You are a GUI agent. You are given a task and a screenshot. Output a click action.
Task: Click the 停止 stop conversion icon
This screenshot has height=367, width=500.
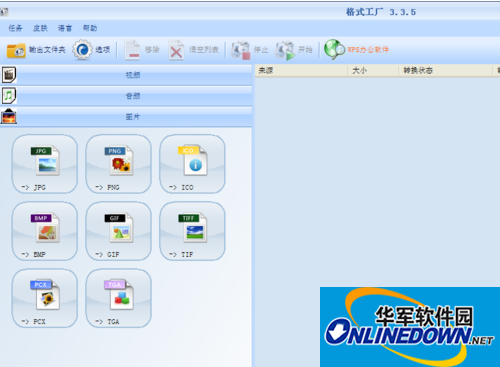point(241,50)
